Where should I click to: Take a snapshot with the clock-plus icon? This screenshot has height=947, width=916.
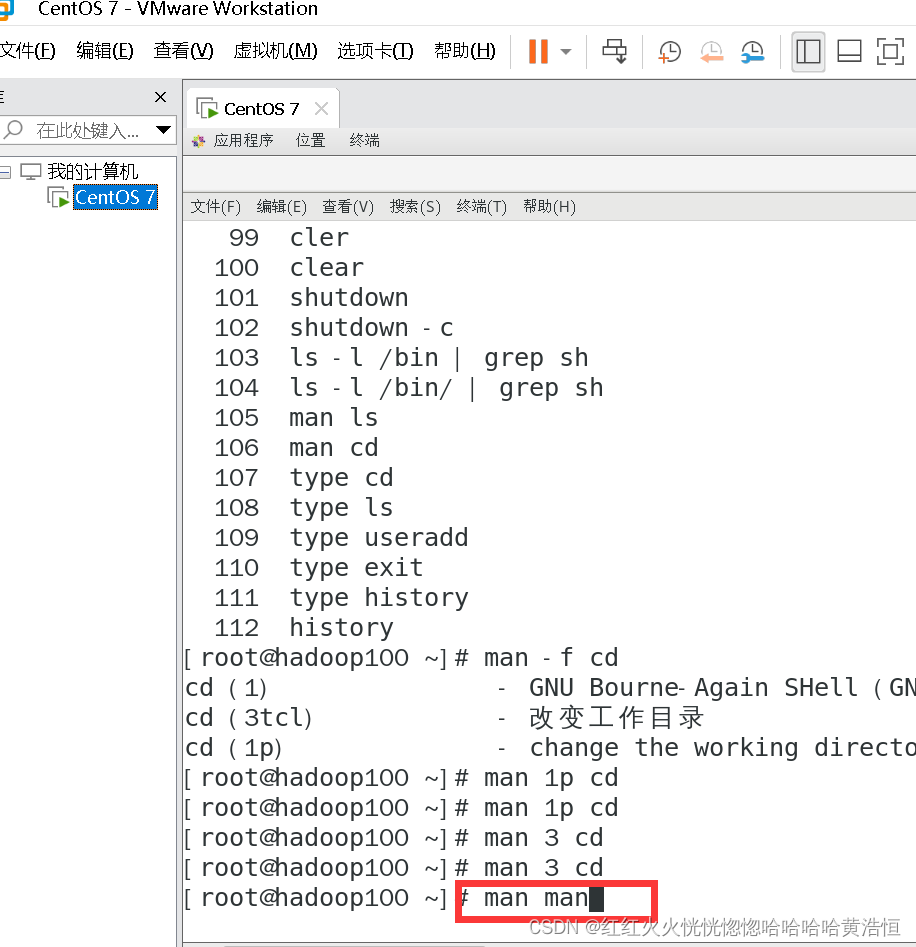pyautogui.click(x=669, y=52)
